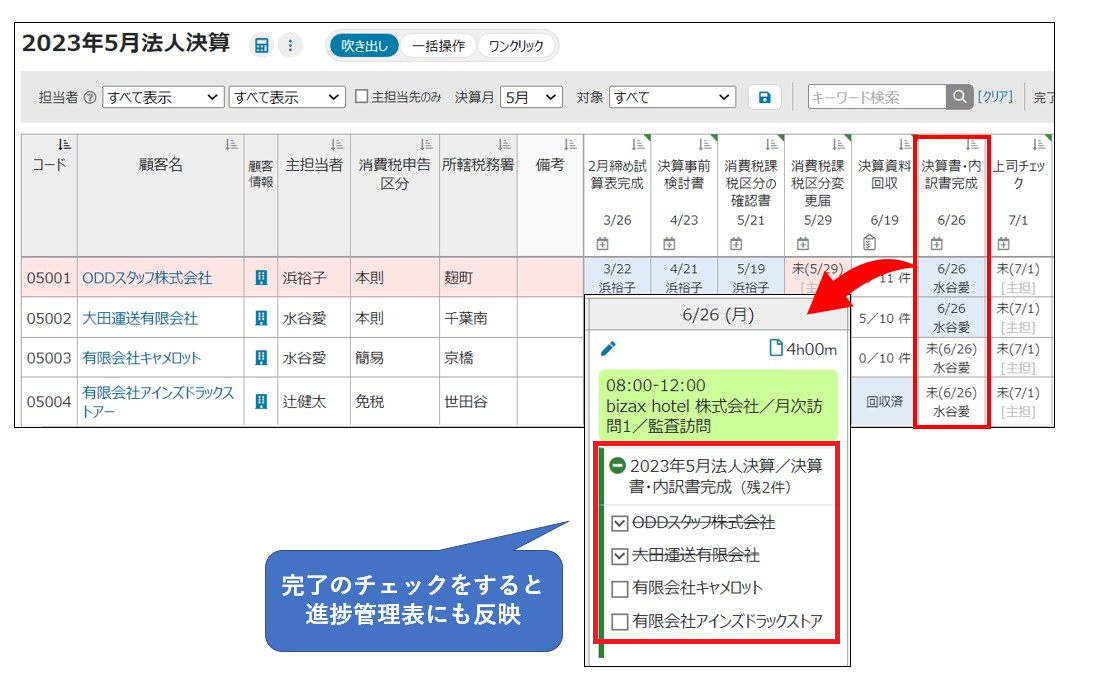Open the three-dot options menu near title
This screenshot has width=1120, height=682.
[290, 45]
